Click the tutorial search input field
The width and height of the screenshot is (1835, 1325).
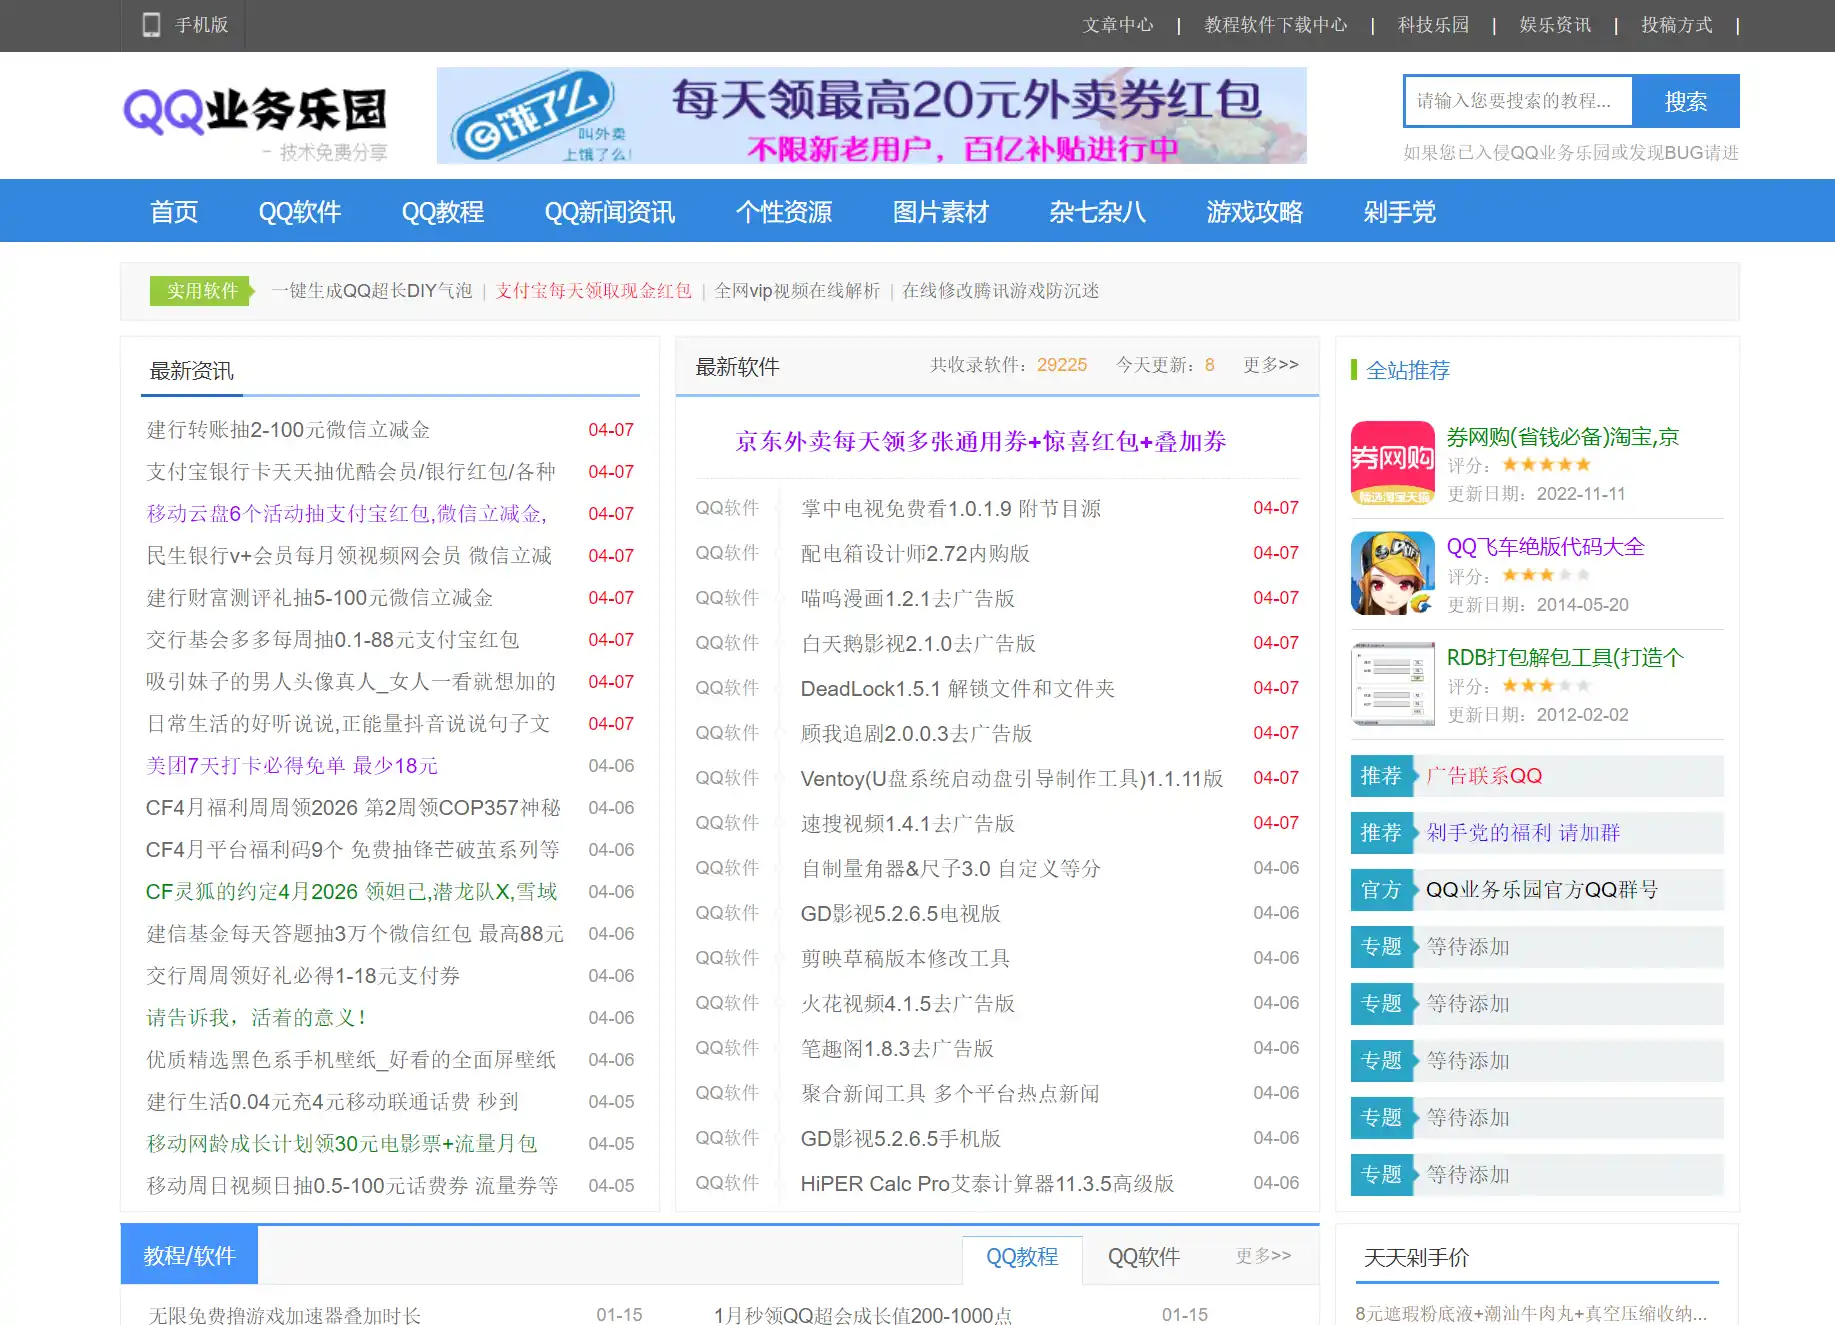click(1517, 101)
